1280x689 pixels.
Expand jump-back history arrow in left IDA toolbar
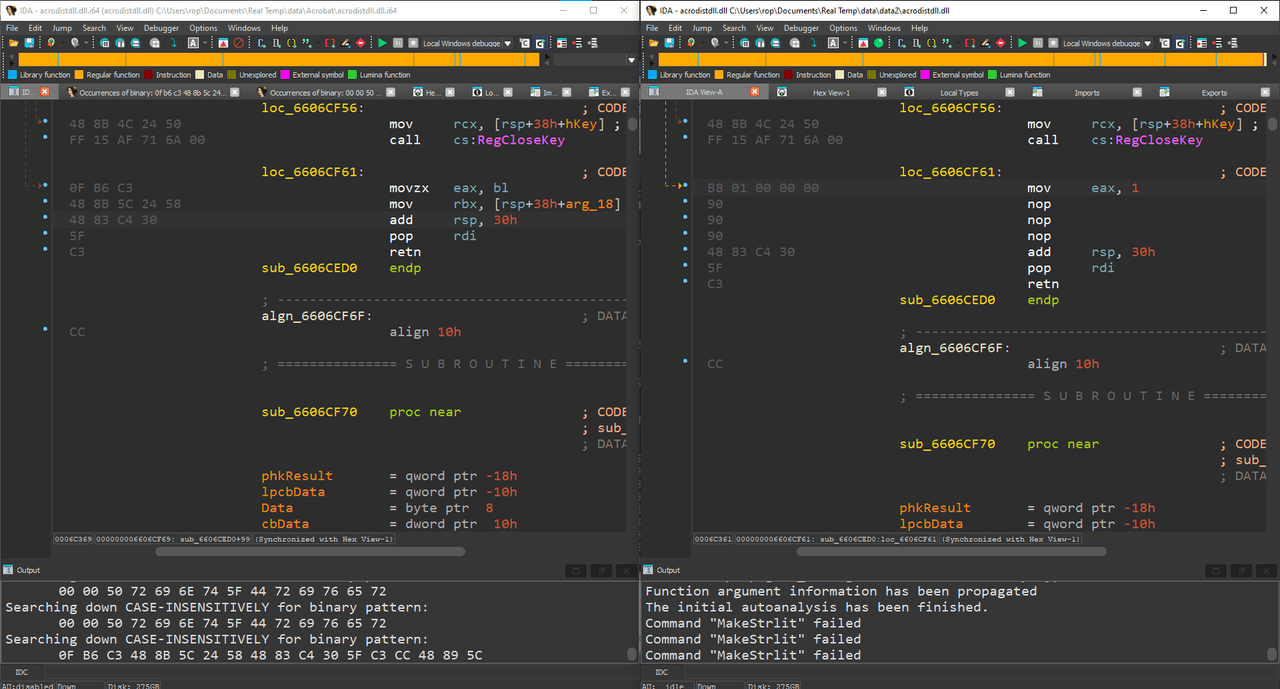[62, 43]
